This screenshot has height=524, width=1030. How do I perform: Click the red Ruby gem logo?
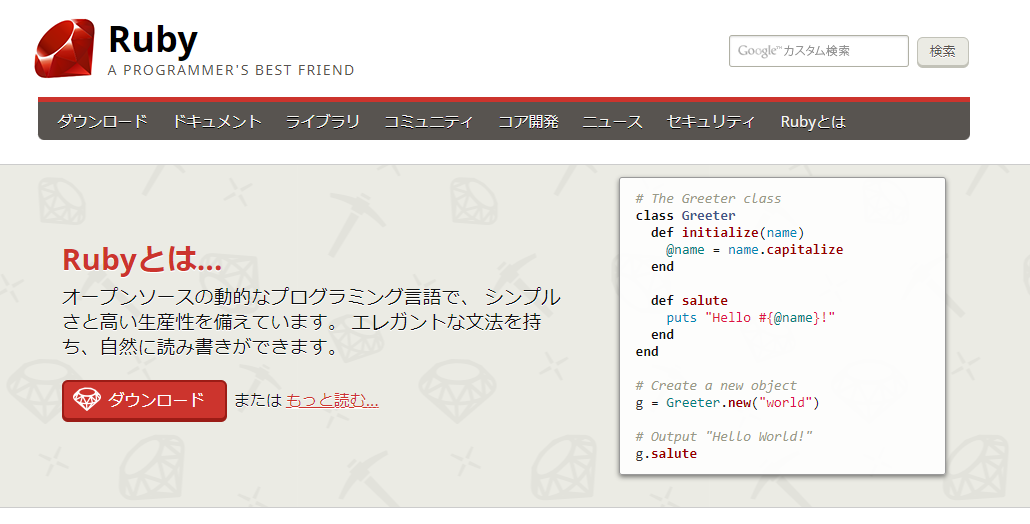coord(65,49)
